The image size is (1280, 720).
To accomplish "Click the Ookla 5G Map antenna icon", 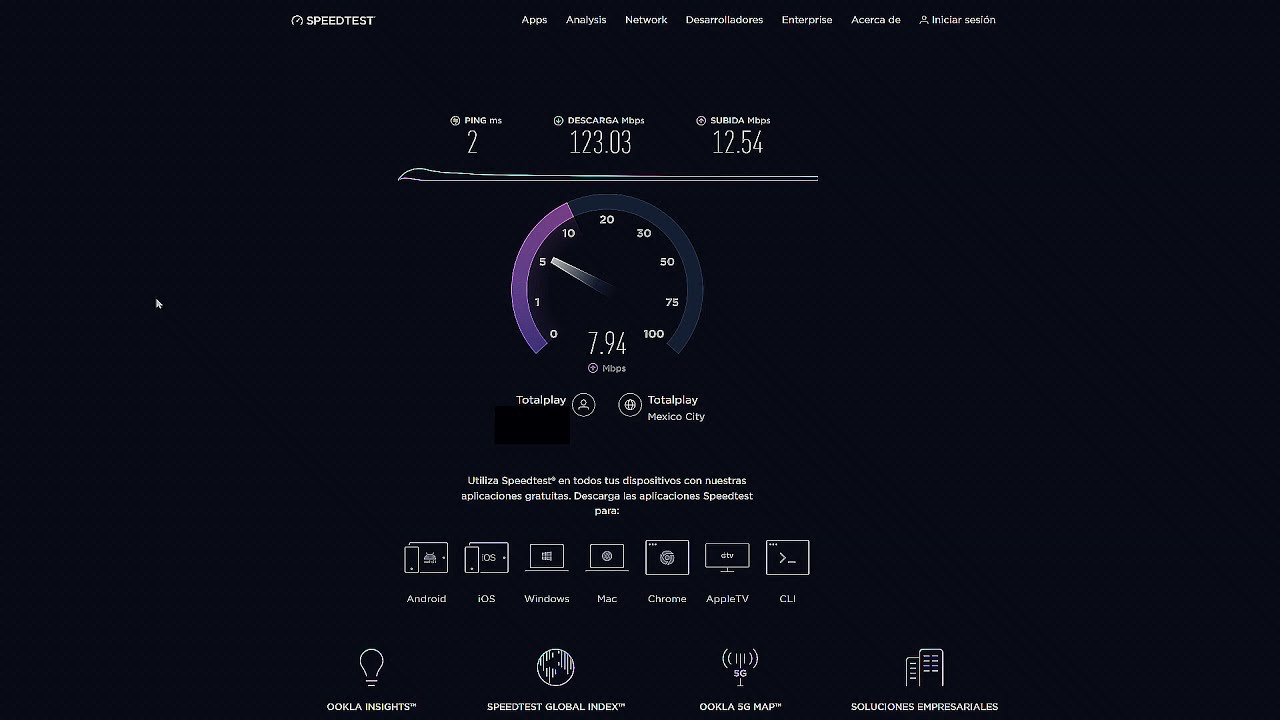I will pyautogui.click(x=740, y=667).
